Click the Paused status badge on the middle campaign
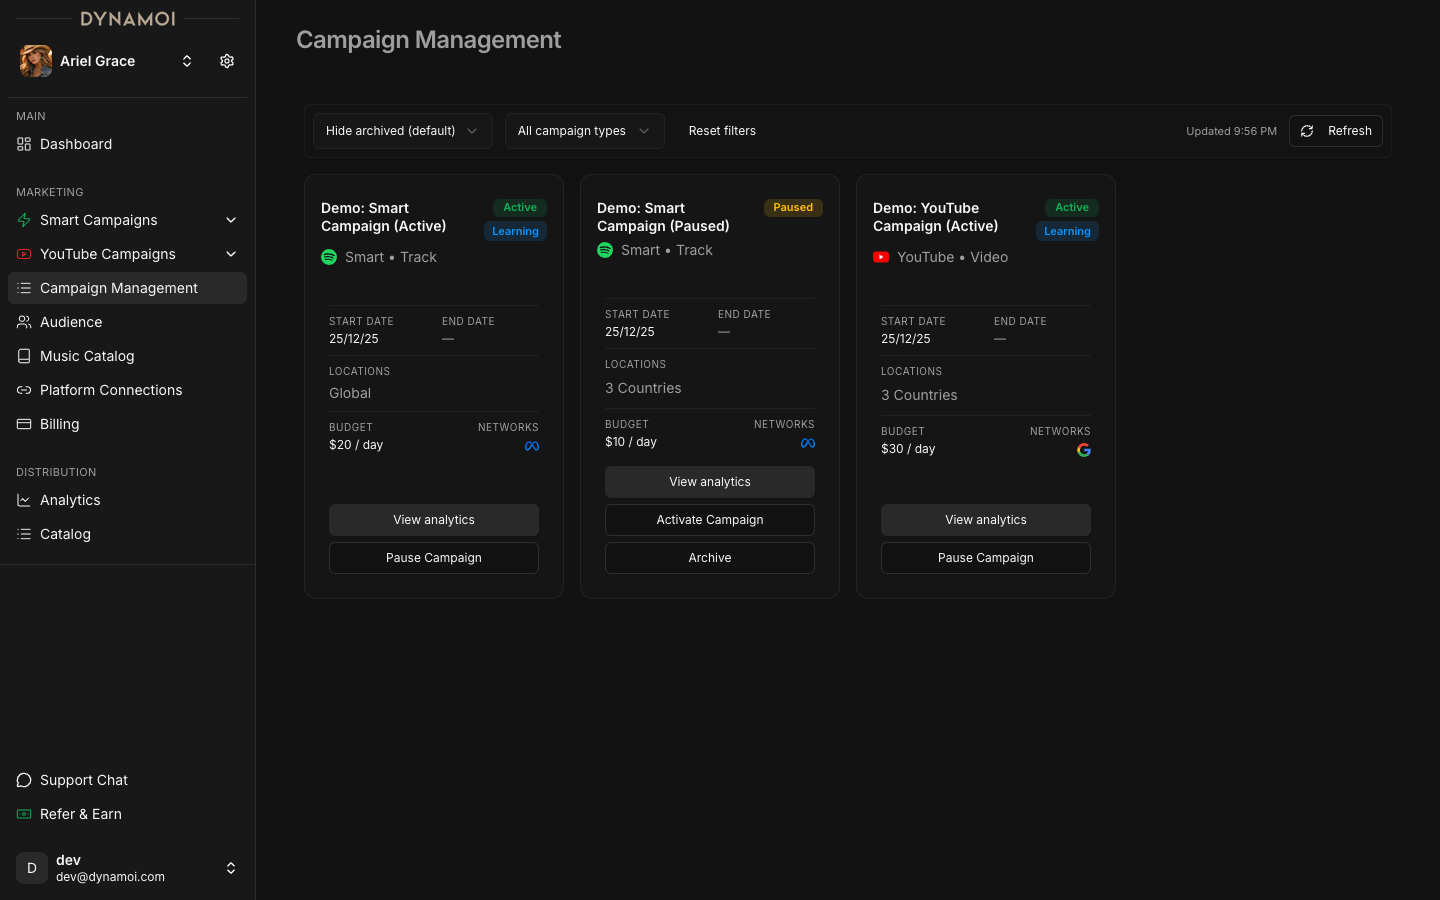This screenshot has height=900, width=1440. click(793, 207)
